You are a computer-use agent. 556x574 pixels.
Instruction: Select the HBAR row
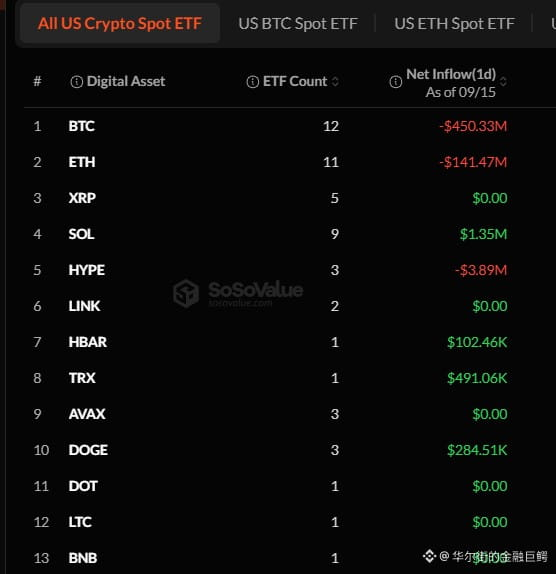click(x=290, y=342)
